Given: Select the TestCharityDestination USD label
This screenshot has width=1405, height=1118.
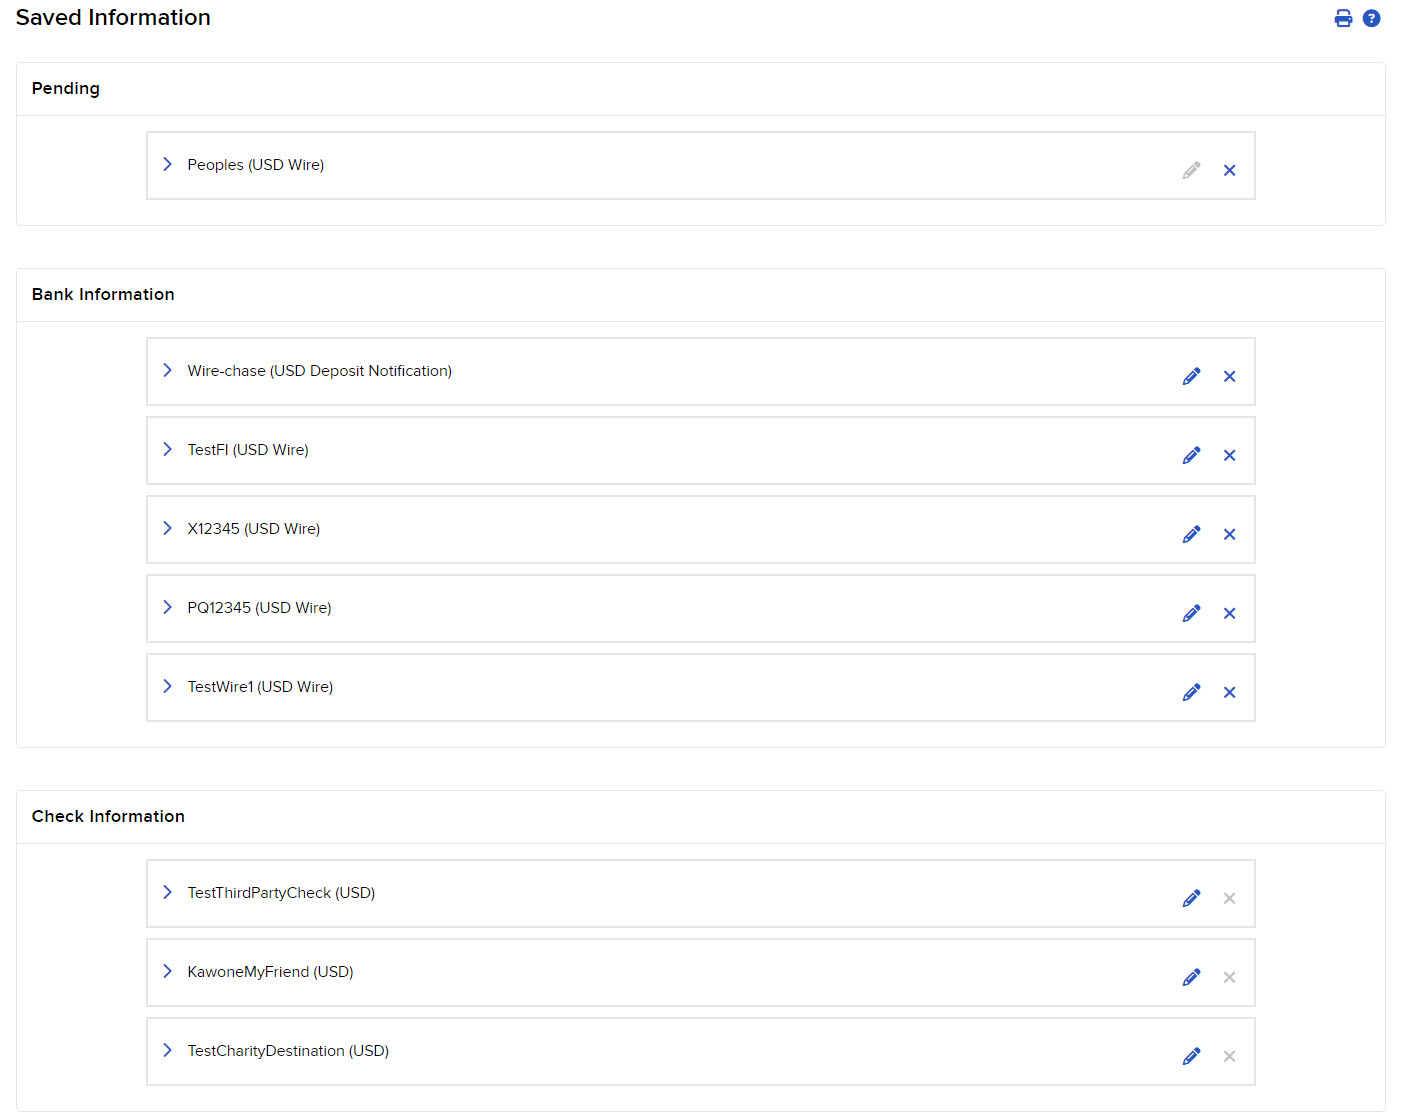Looking at the screenshot, I should click(288, 1051).
